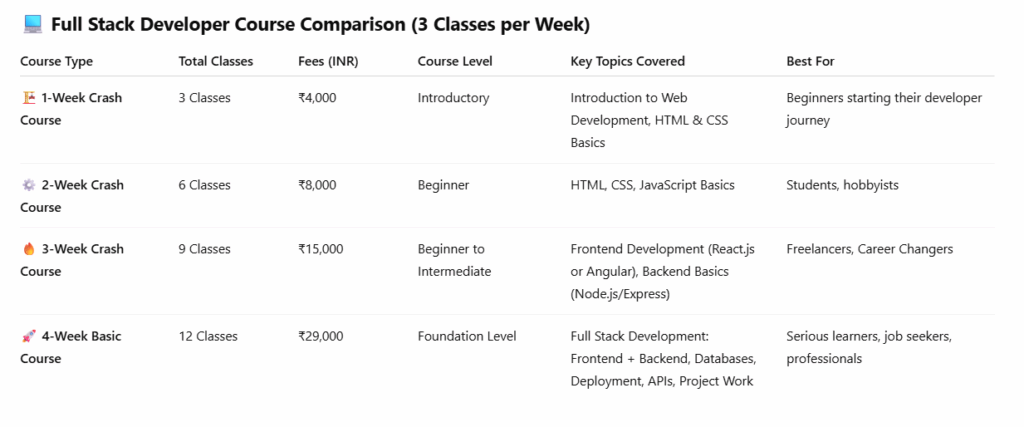Select the Total Classes column header
This screenshot has height=427, width=1024.
point(215,61)
